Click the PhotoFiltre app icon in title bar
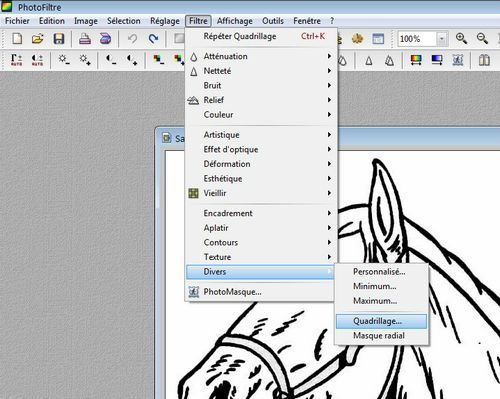Image resolution: width=500 pixels, height=399 pixels. 7,6
